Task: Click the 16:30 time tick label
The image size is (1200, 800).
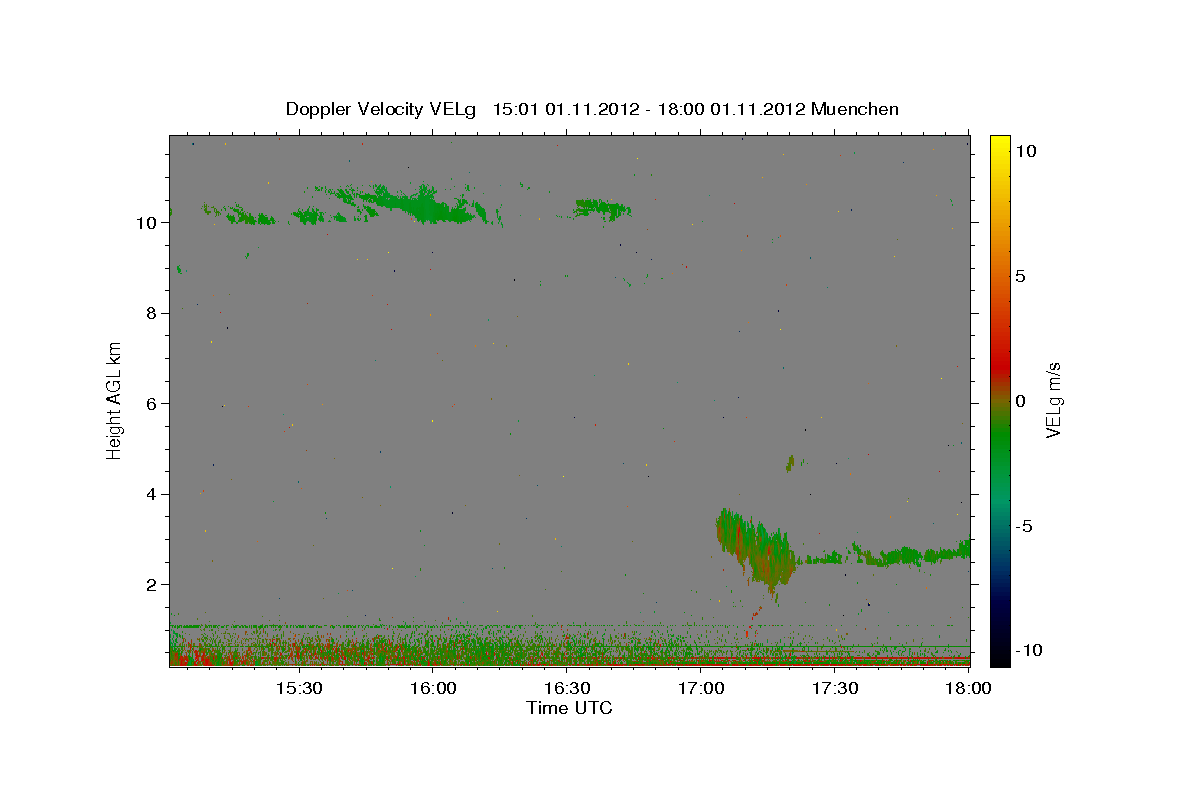Action: point(566,689)
